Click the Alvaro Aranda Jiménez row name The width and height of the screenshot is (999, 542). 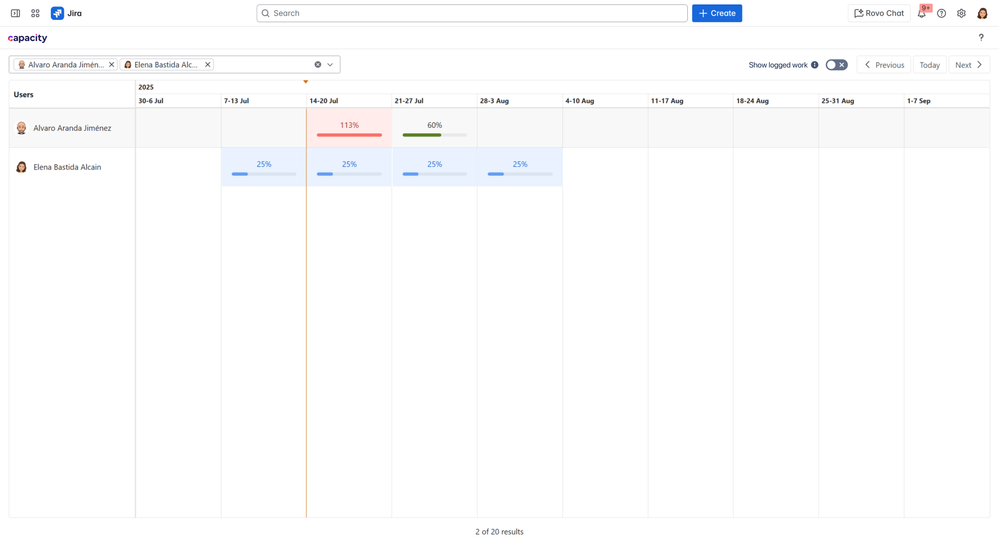click(72, 128)
